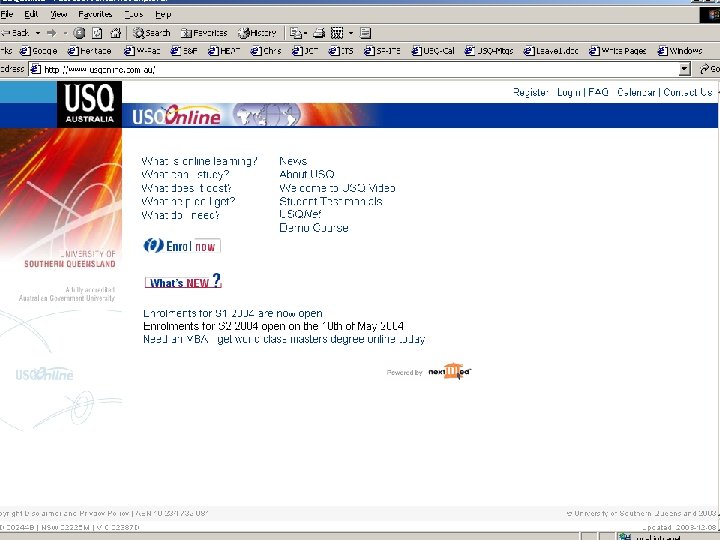
Task: Open the Student Testimonials link
Action: coord(331,201)
